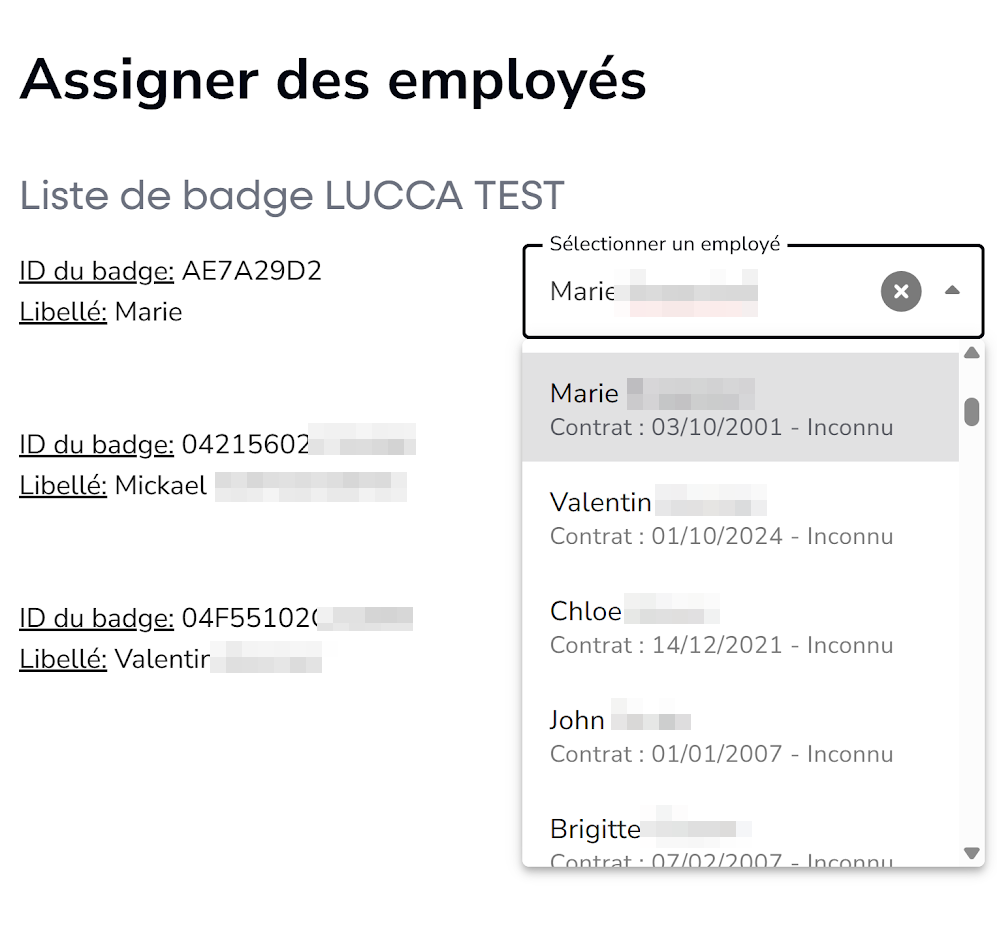Collapse the employee dropdown arrow
Image resolution: width=997 pixels, height=945 pixels.
(x=952, y=291)
